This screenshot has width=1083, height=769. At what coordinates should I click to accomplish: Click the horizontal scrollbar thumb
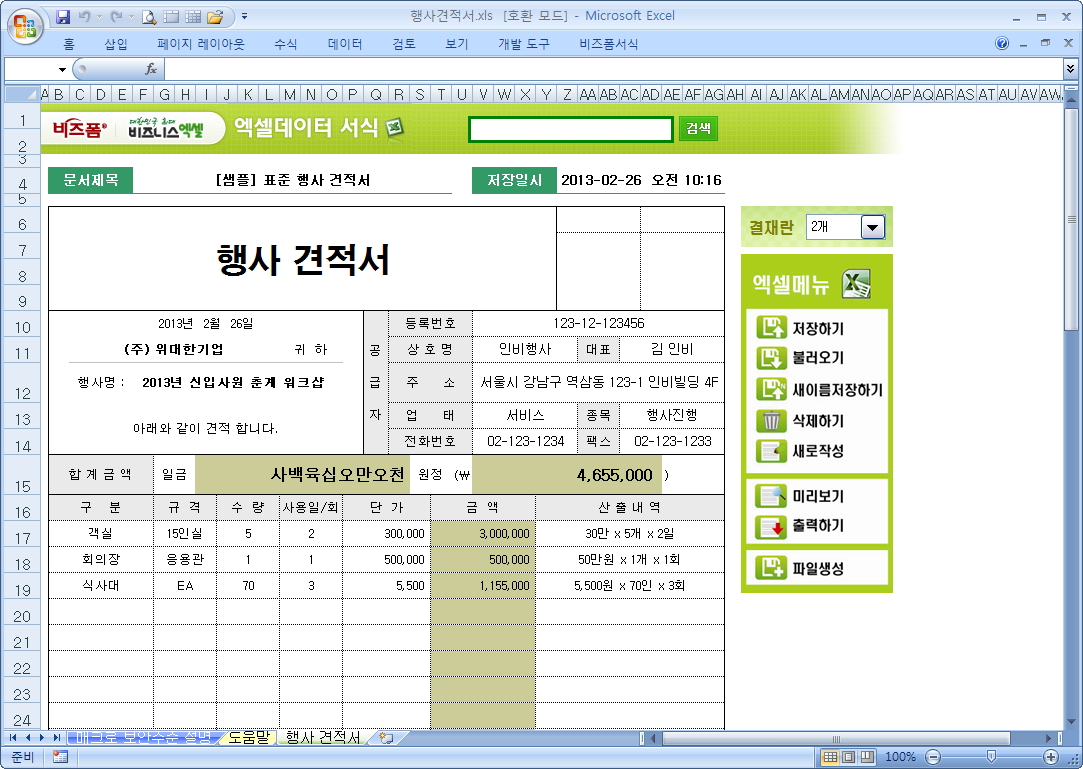836,738
